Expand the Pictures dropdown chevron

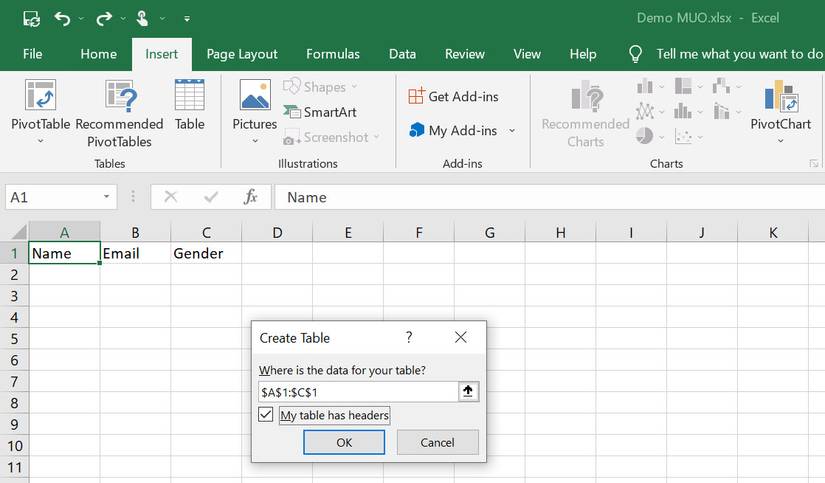tap(255, 141)
